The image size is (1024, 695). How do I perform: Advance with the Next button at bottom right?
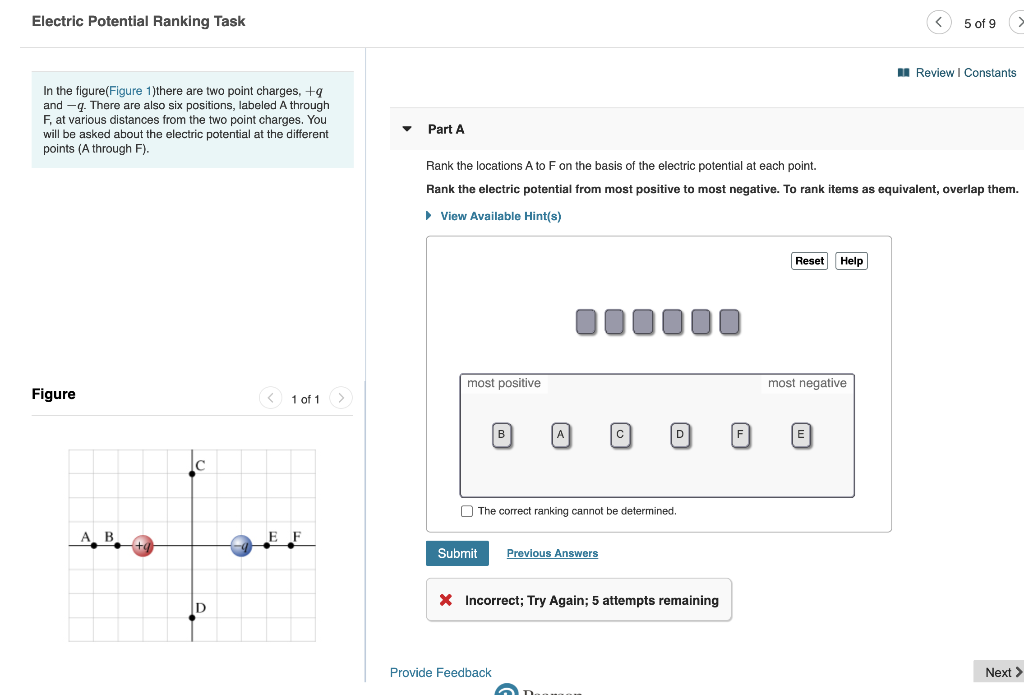click(x=998, y=671)
